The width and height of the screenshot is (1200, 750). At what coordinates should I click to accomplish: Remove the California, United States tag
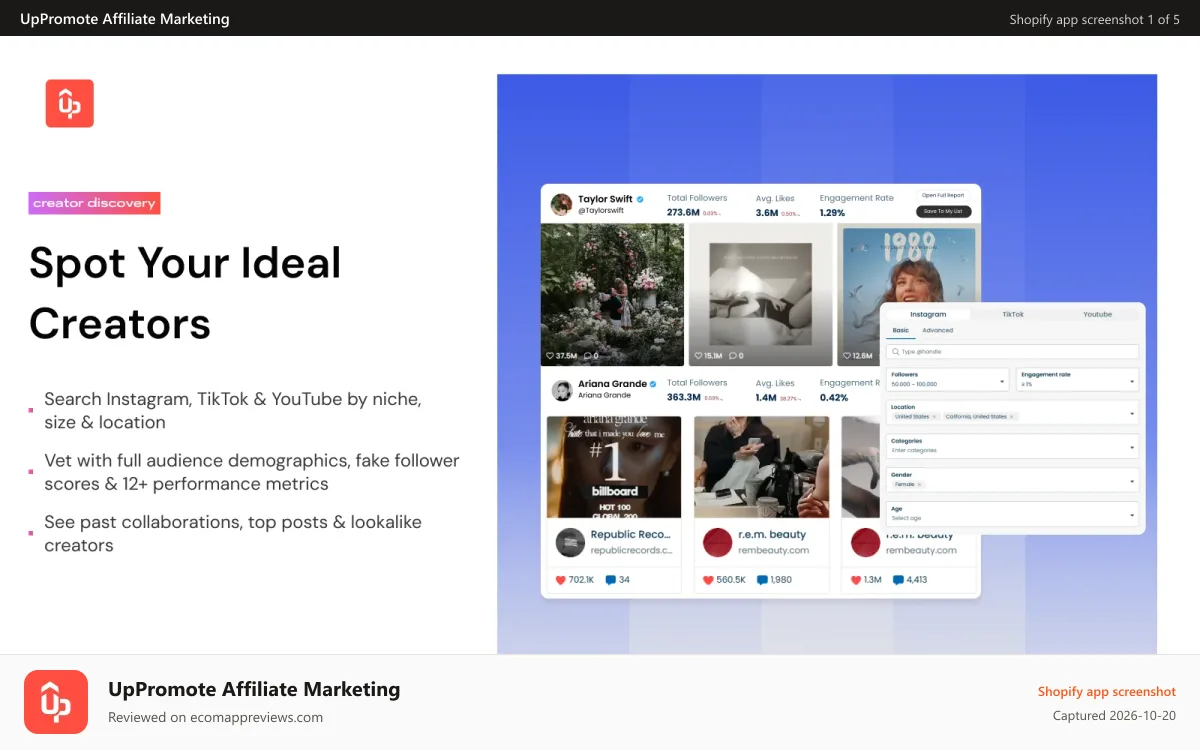tap(1012, 416)
